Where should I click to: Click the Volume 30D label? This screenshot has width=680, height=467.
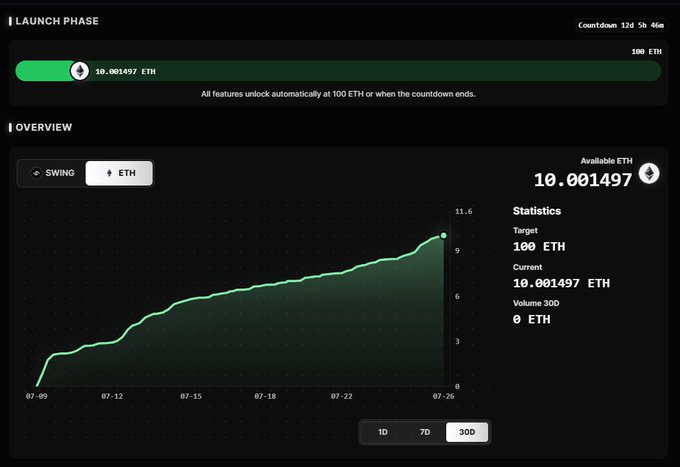[x=536, y=303]
